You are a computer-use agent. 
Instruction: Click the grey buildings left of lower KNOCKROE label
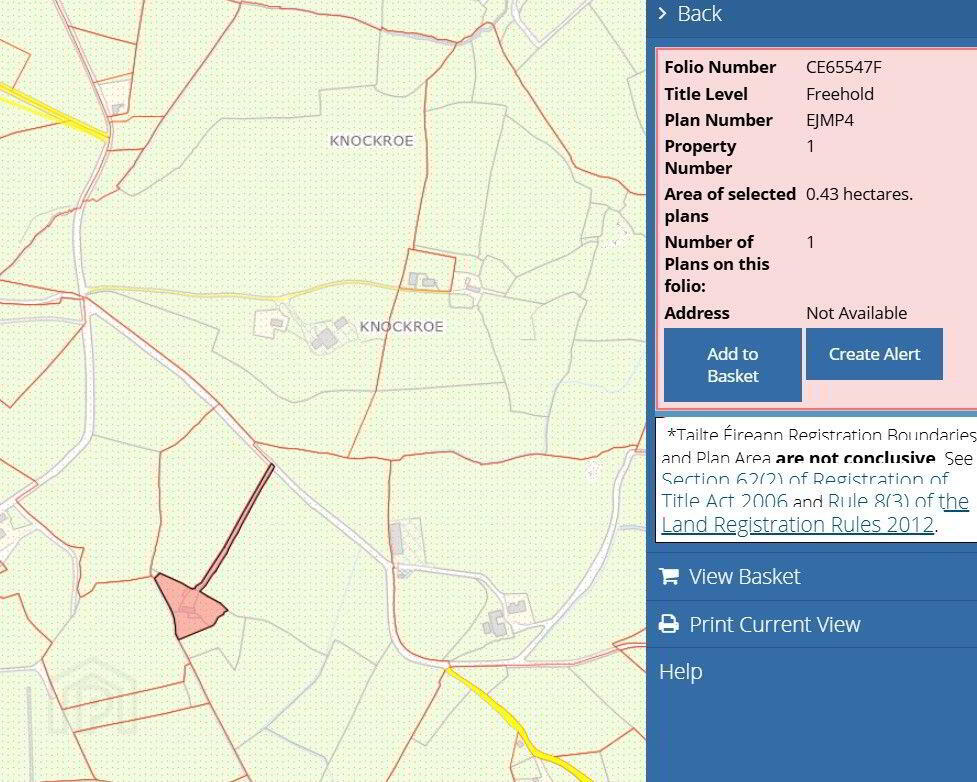point(329,335)
